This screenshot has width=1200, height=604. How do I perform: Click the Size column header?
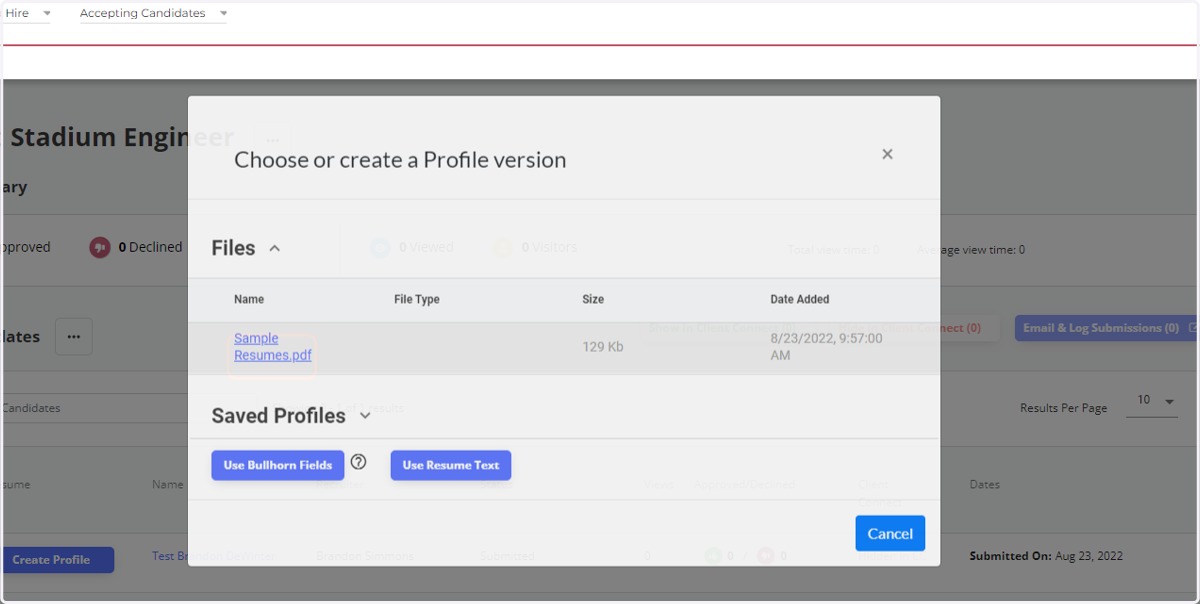click(x=593, y=299)
